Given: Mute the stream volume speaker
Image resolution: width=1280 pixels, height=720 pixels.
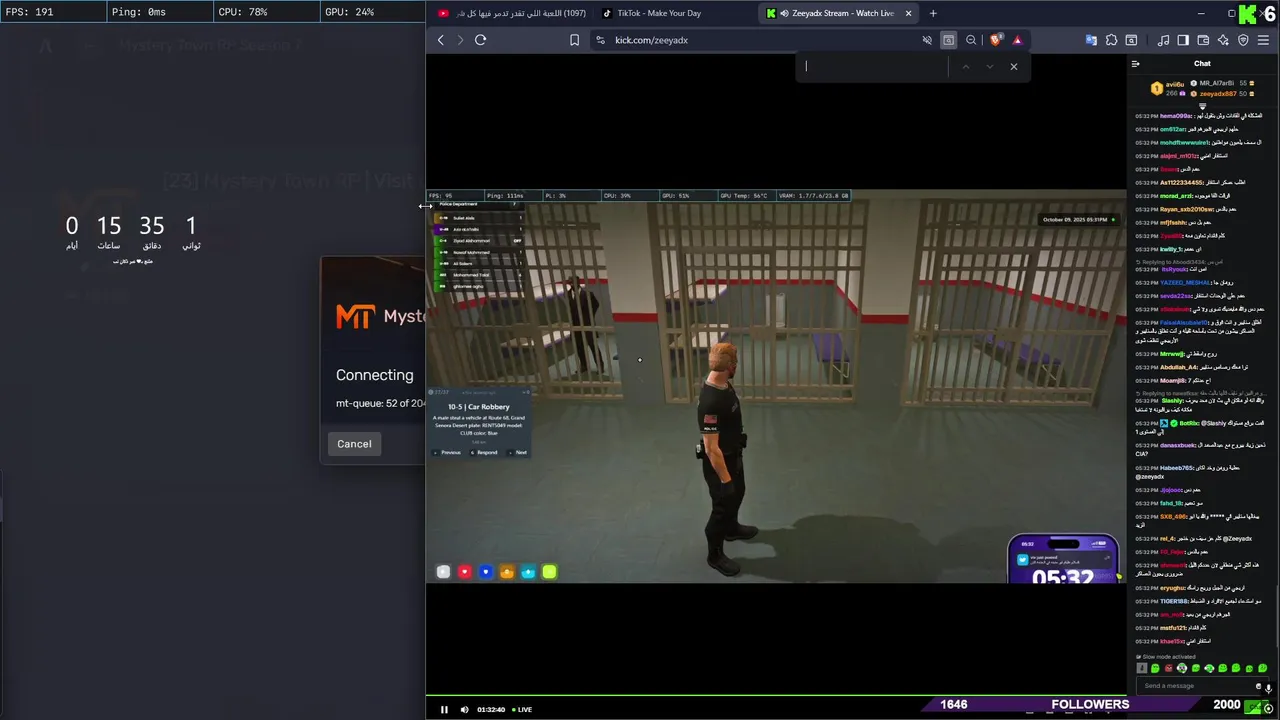Looking at the screenshot, I should (464, 709).
